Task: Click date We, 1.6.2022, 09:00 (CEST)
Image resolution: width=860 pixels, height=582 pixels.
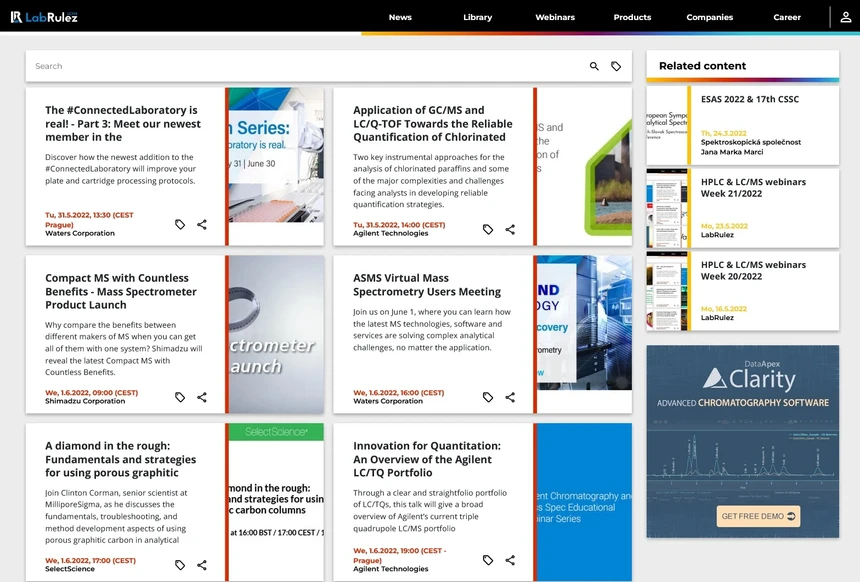Action: coord(92,393)
